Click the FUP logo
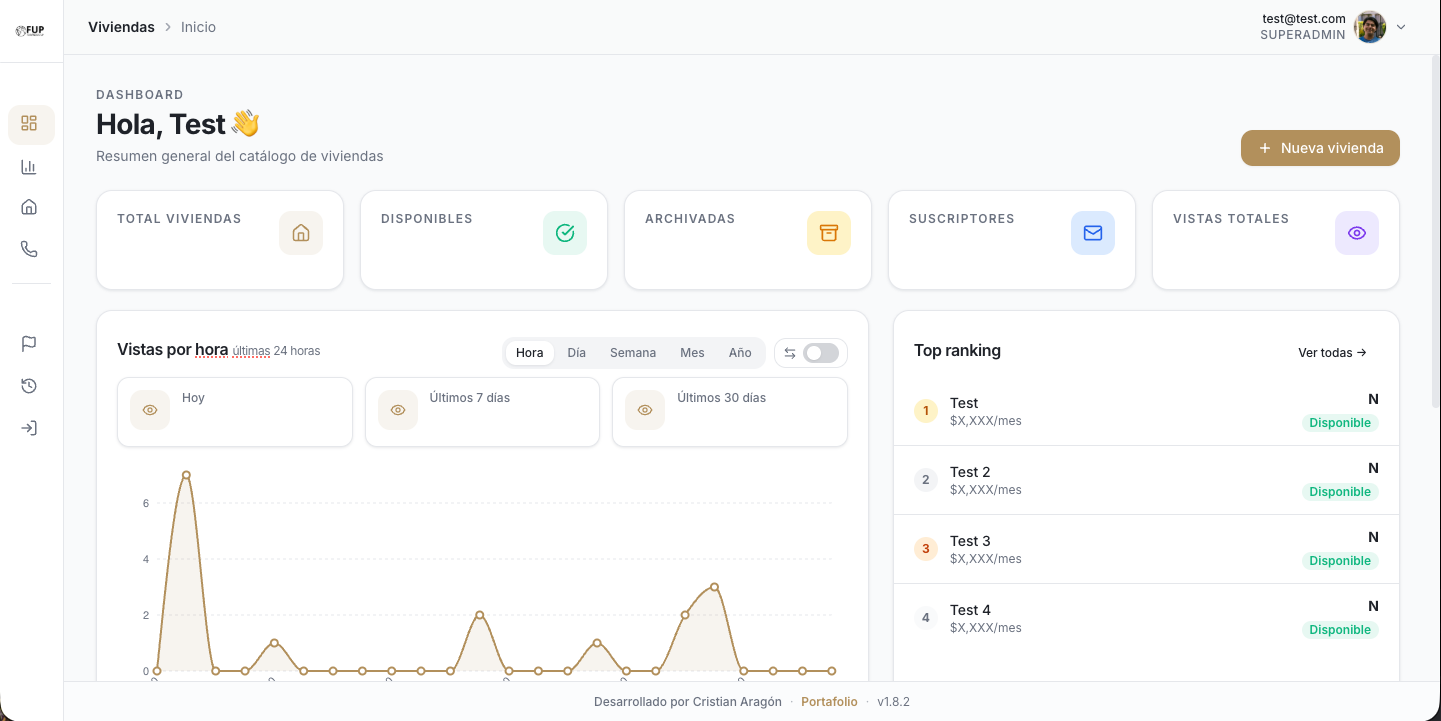This screenshot has width=1441, height=721. coord(30,31)
